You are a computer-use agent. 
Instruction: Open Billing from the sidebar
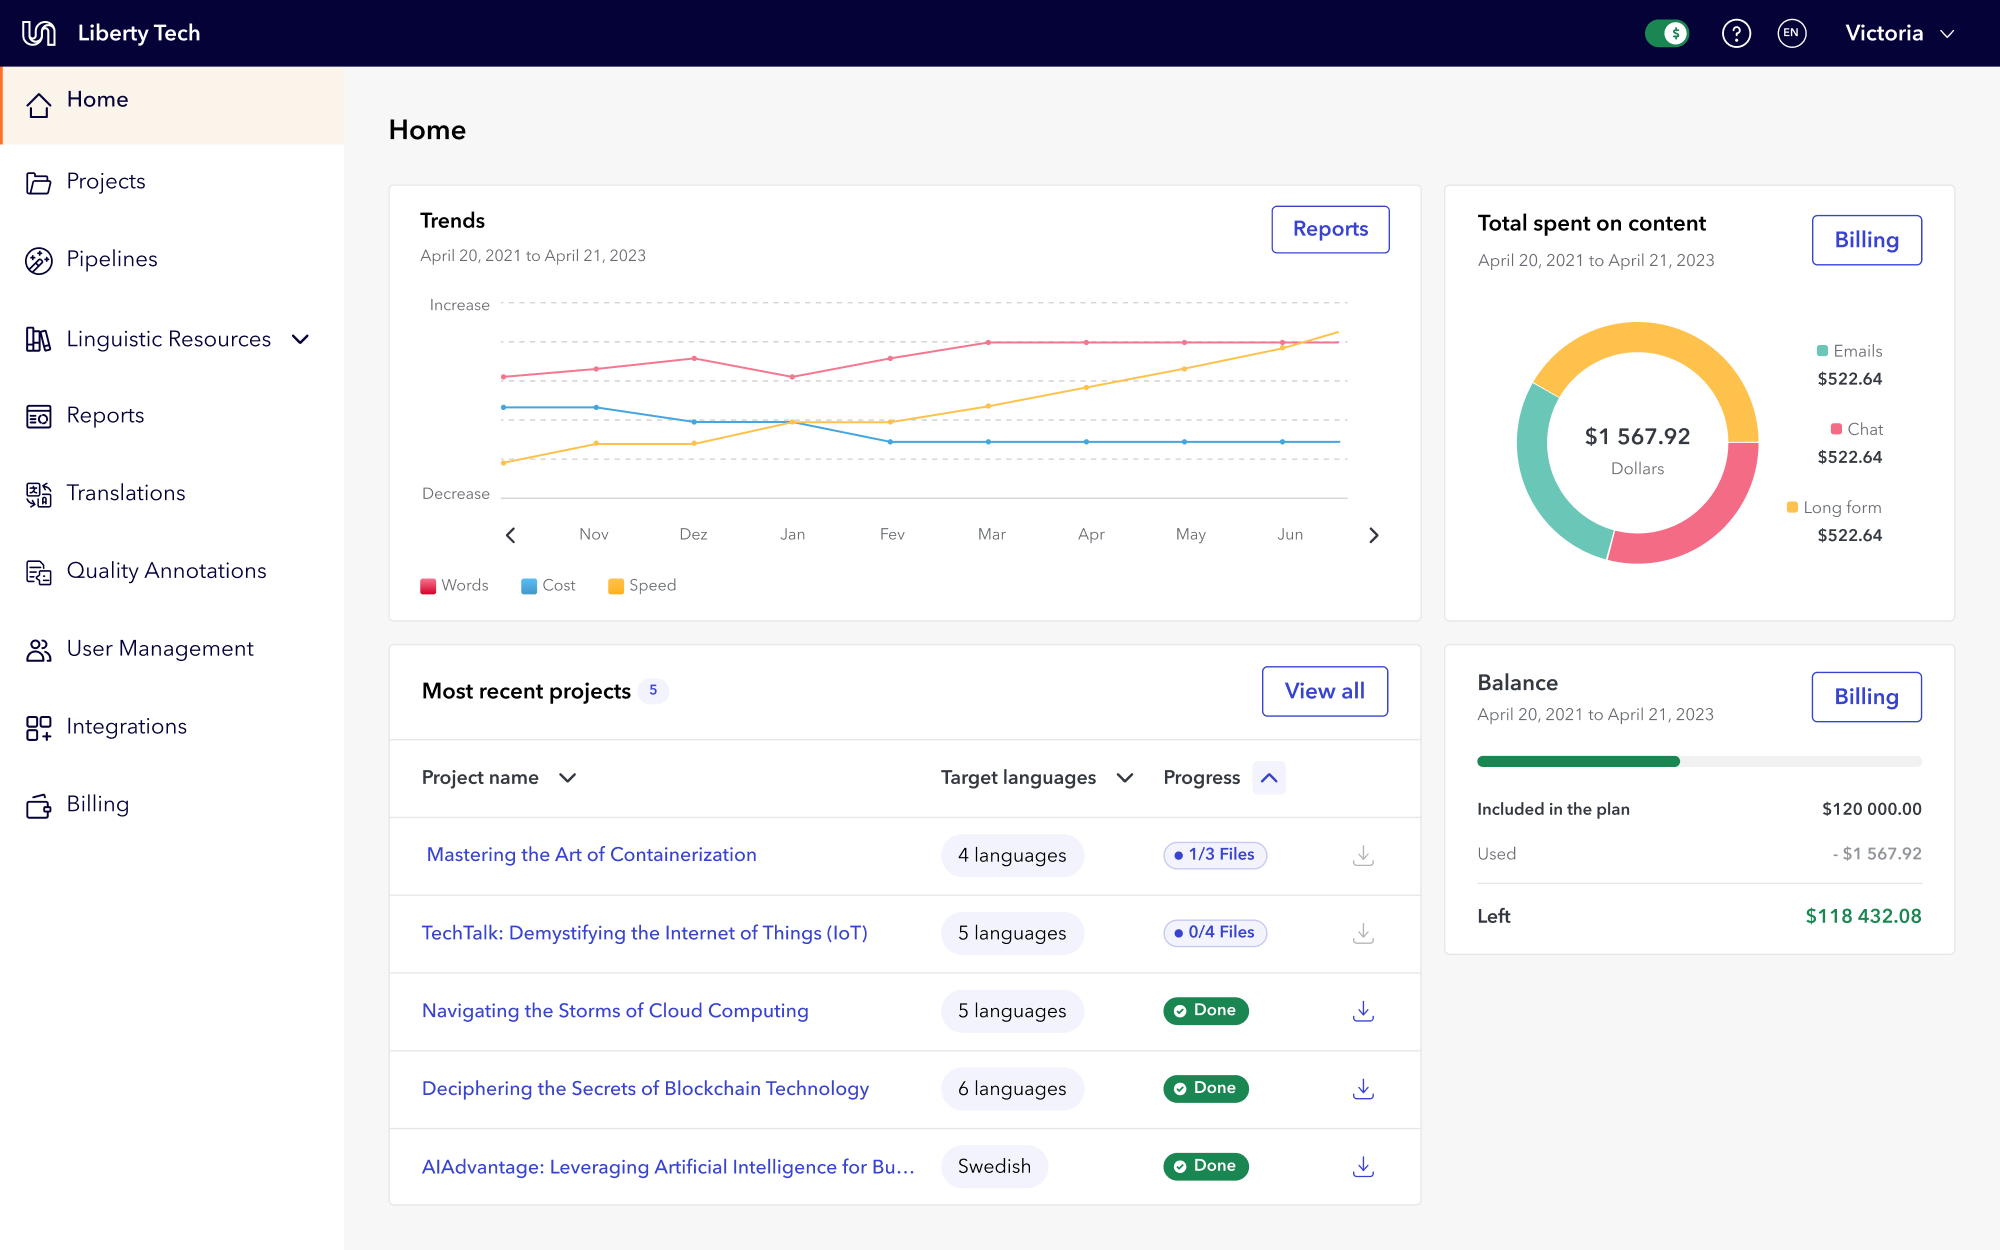(97, 803)
